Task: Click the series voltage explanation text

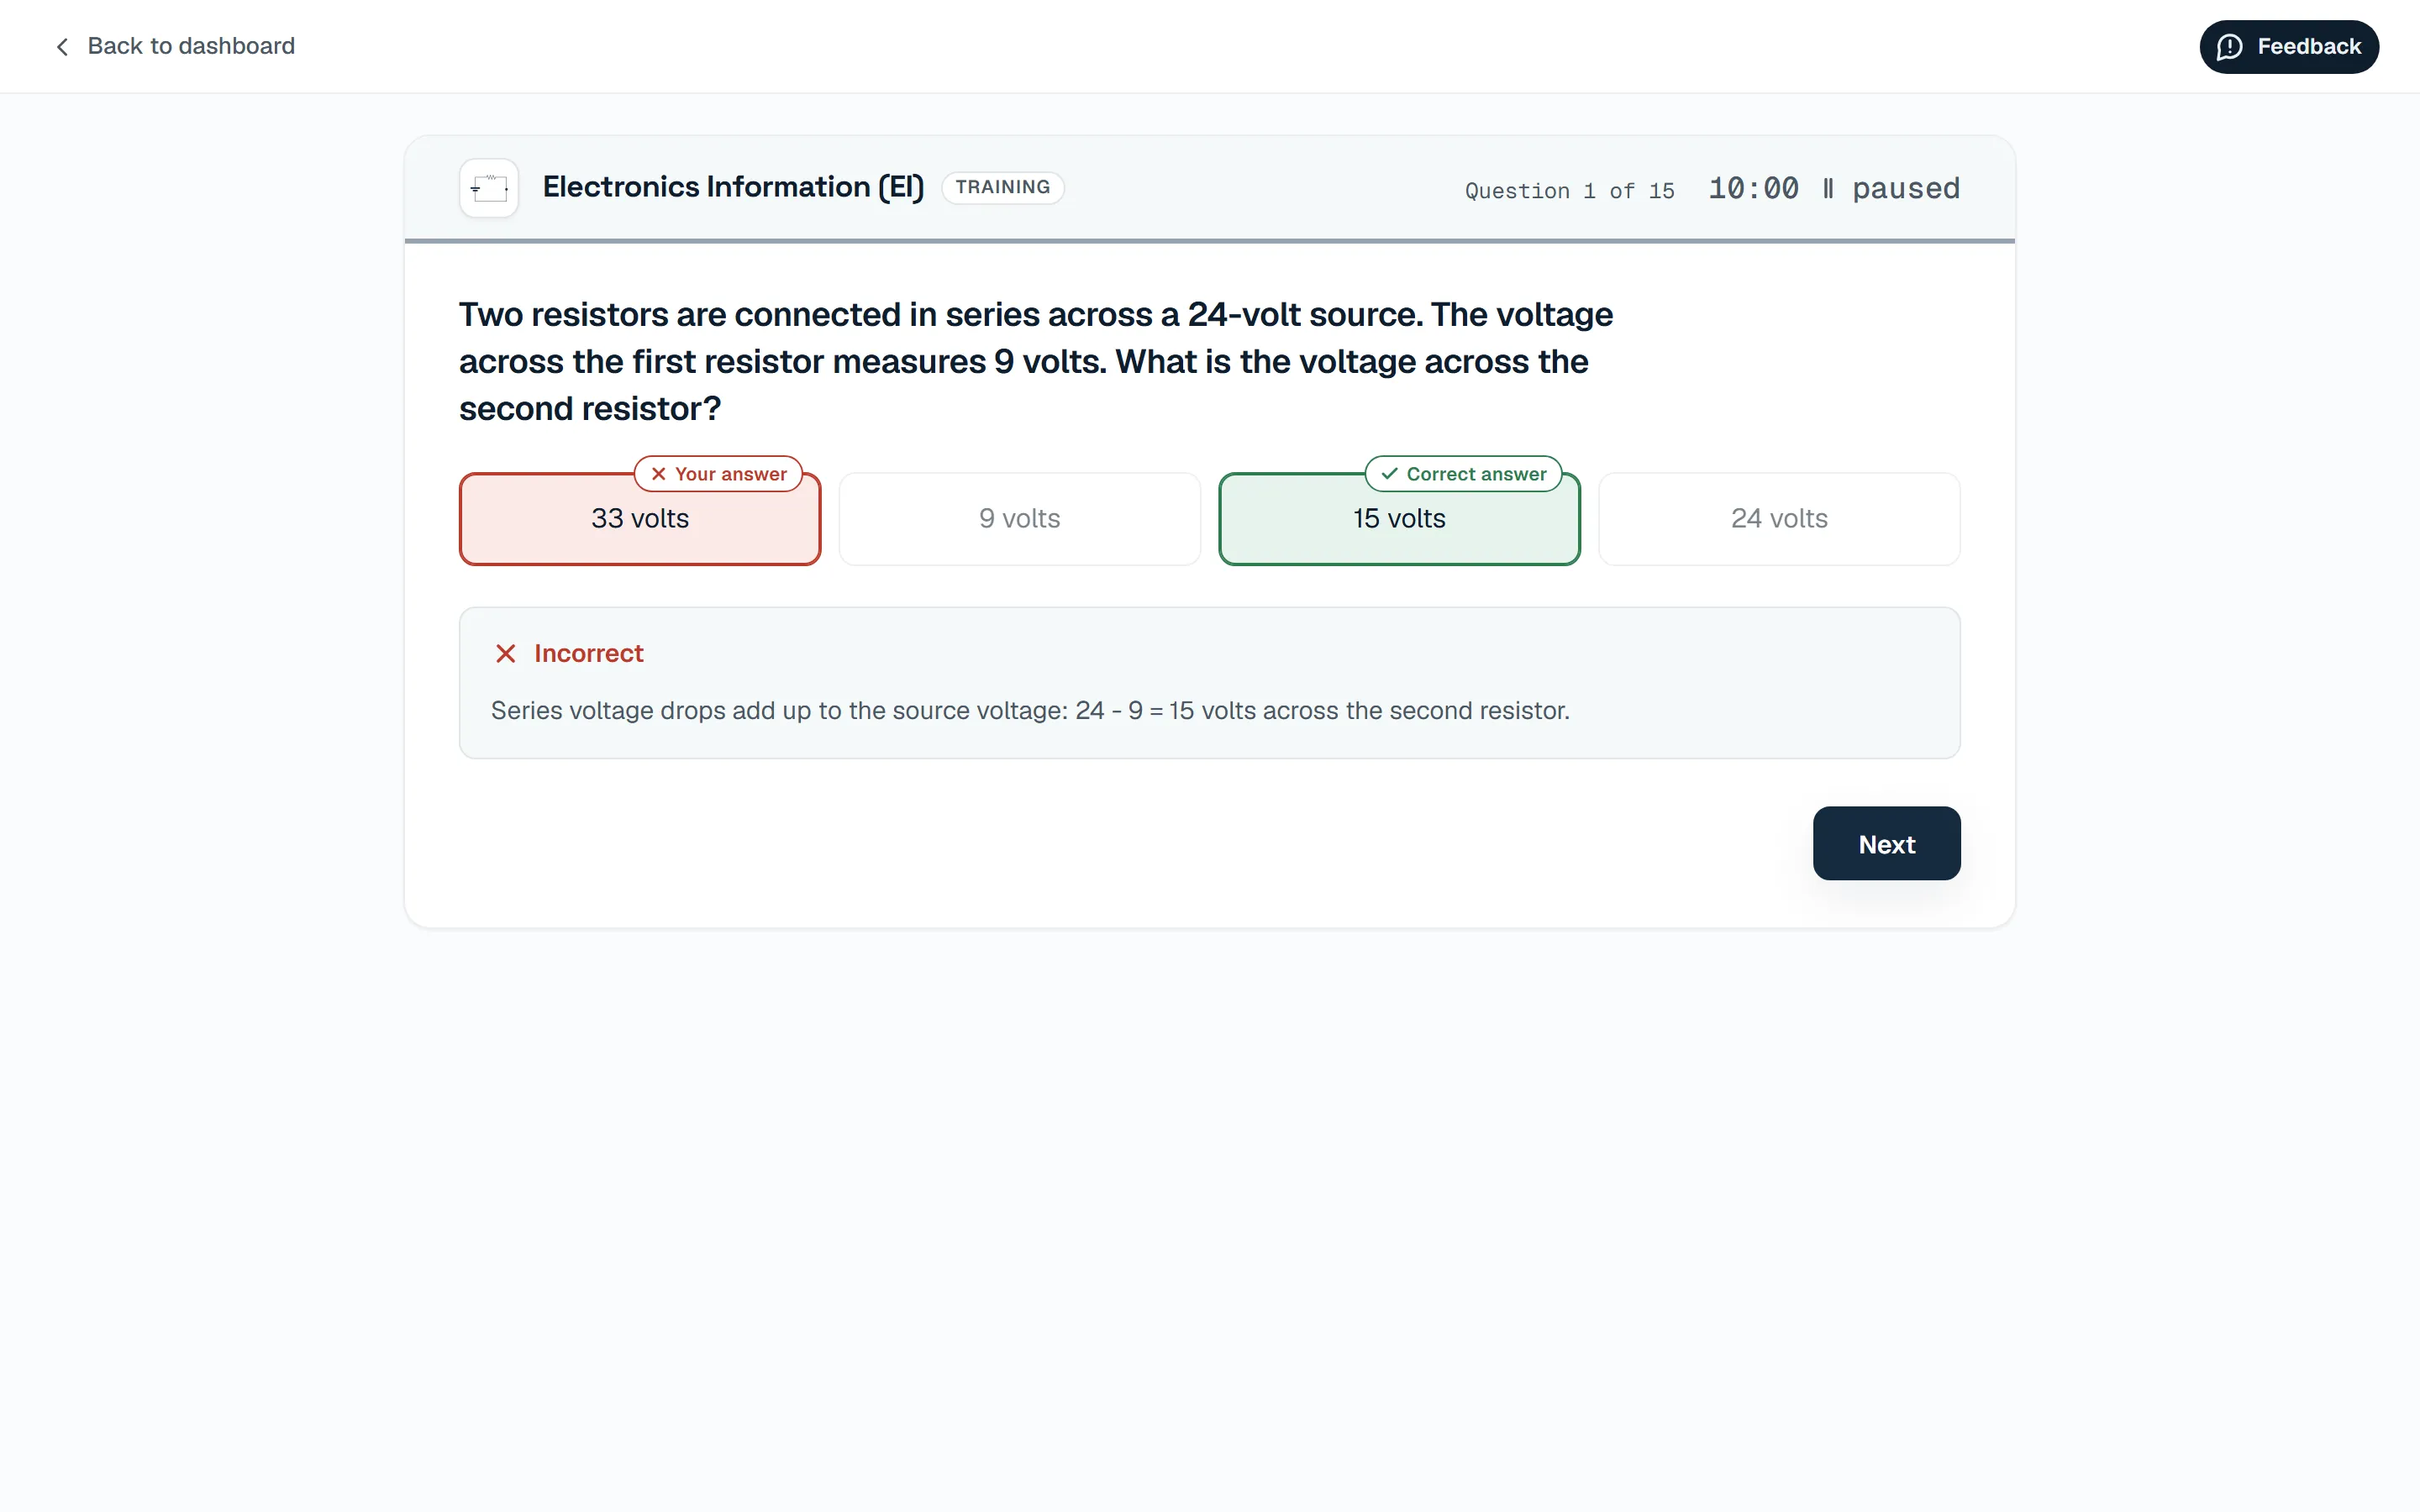Action: click(1030, 711)
